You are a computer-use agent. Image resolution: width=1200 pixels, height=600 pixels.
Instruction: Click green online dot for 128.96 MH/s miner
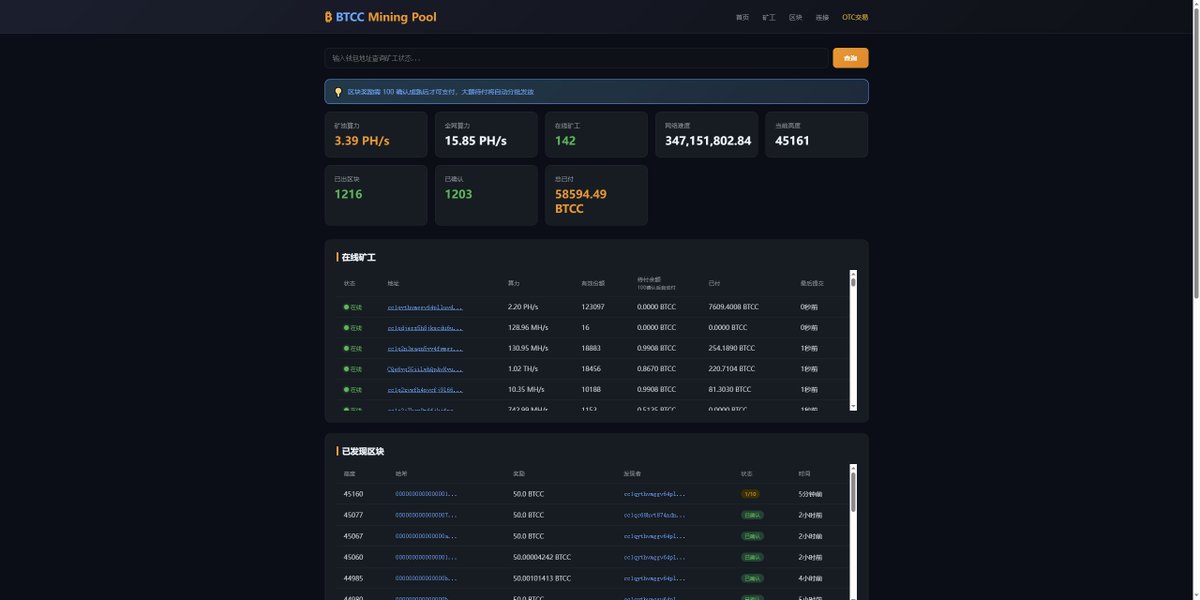click(x=346, y=328)
